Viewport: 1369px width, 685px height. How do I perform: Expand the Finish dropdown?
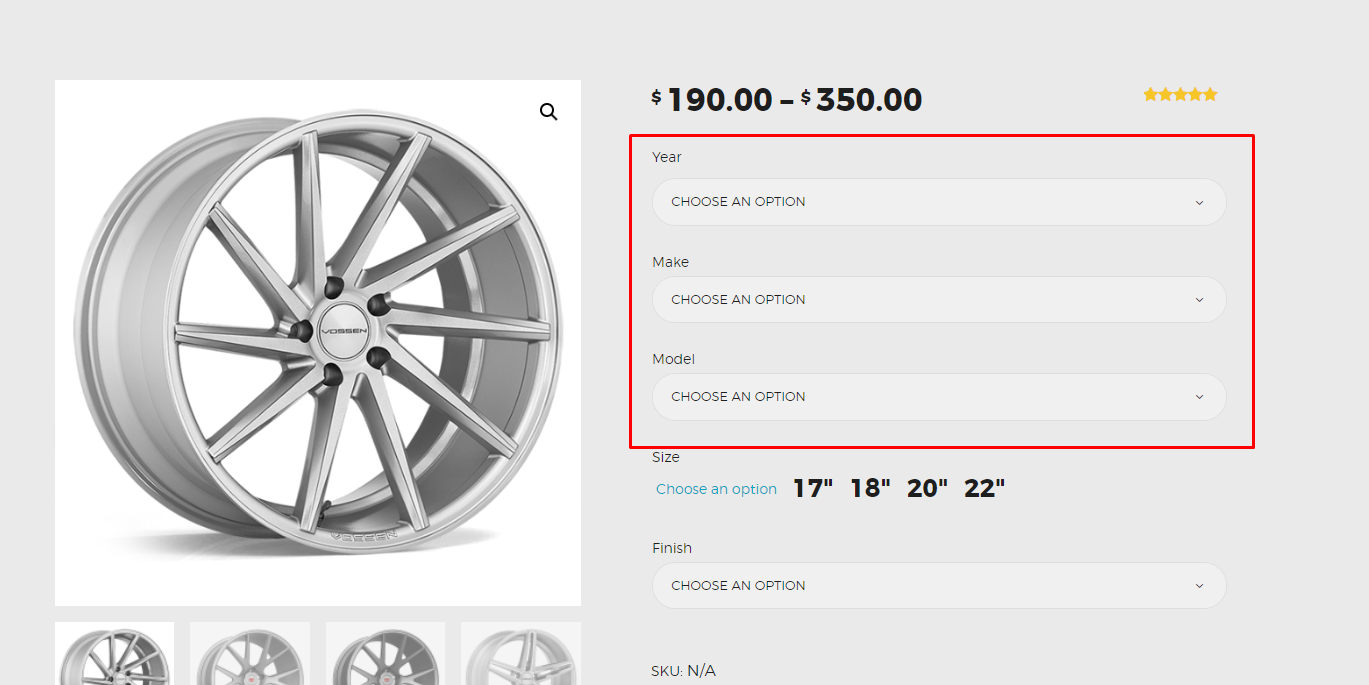coord(939,586)
